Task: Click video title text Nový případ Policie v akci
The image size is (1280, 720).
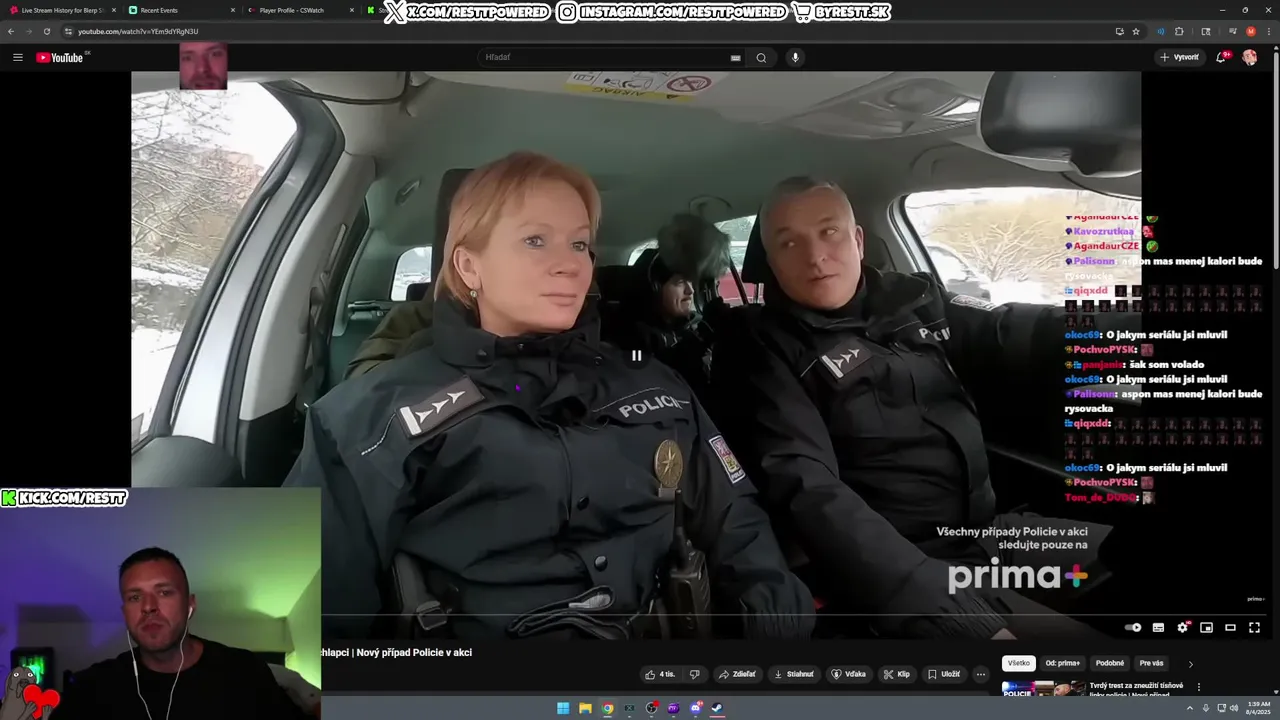Action: pyautogui.click(x=414, y=652)
